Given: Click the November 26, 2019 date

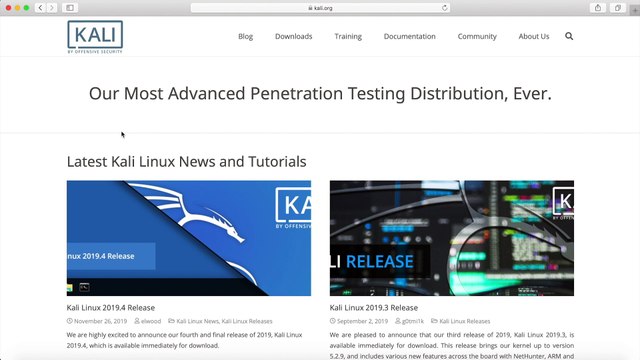Looking at the screenshot, I should point(100,321).
